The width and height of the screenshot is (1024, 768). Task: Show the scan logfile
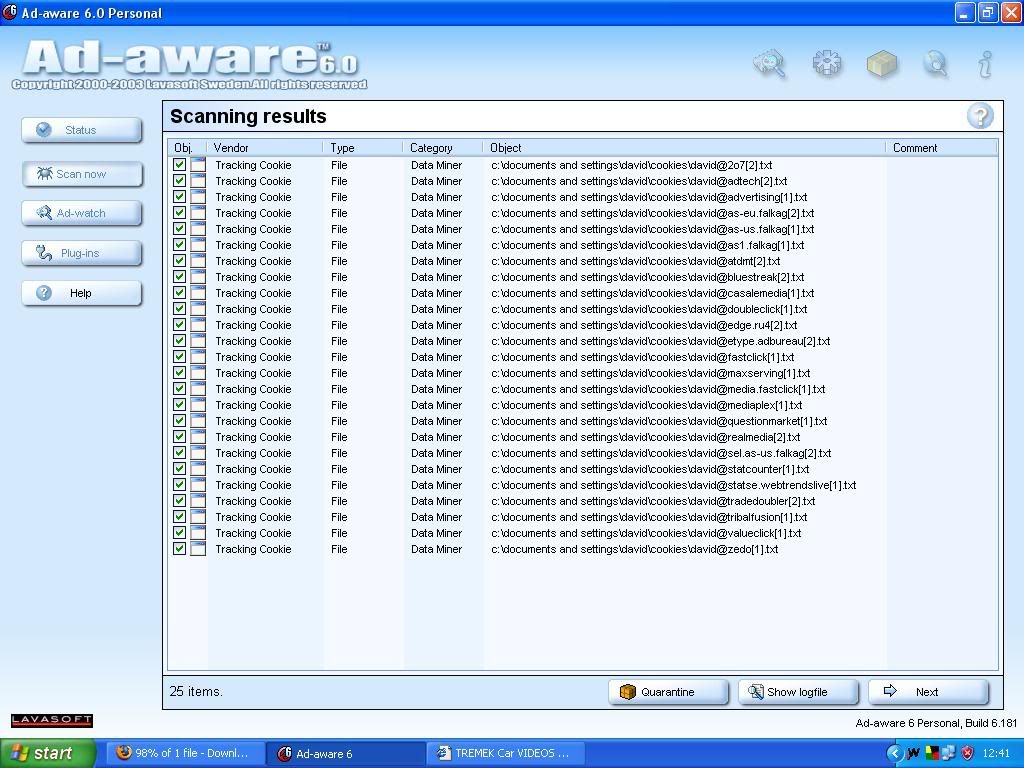(x=798, y=692)
